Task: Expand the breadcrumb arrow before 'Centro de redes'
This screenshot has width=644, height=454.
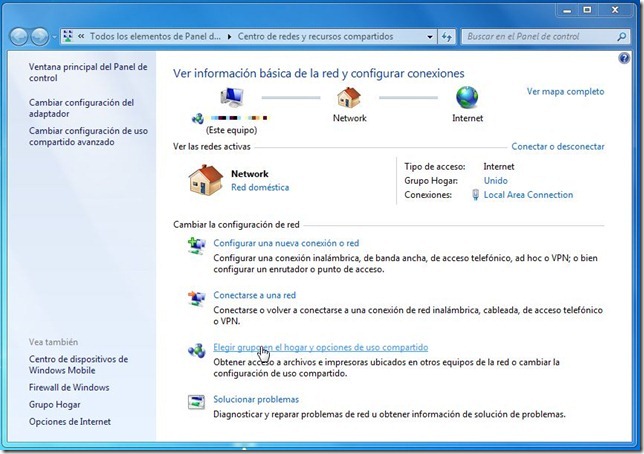Action: [229, 37]
